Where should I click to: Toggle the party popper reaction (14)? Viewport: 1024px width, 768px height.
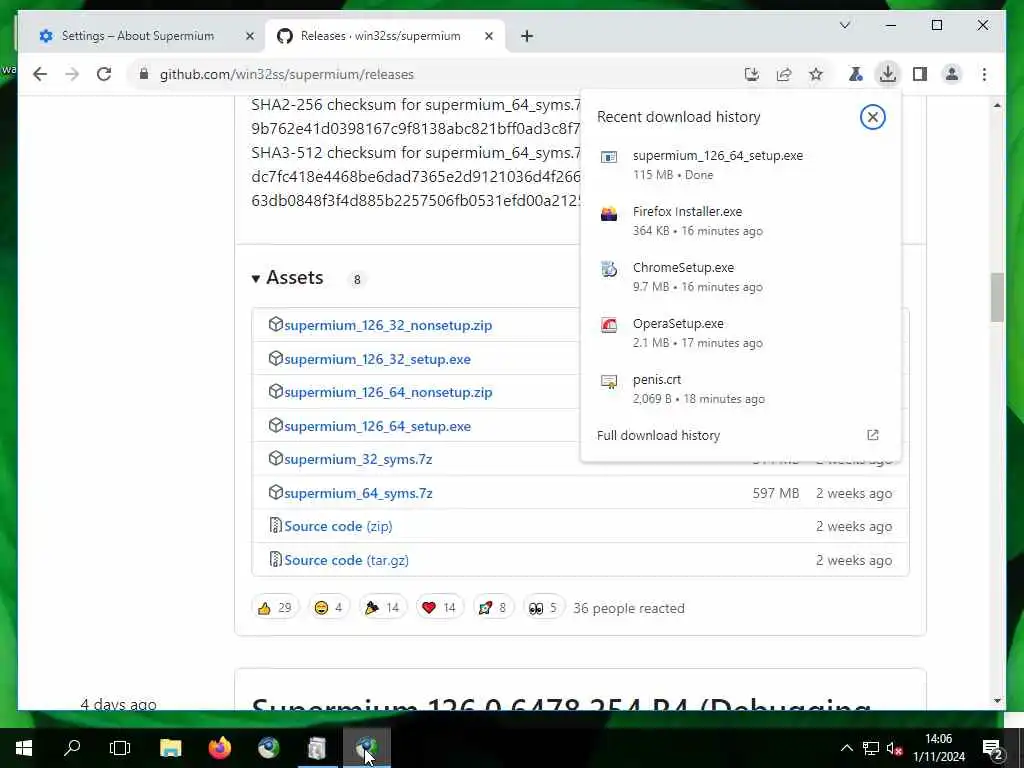coord(383,608)
